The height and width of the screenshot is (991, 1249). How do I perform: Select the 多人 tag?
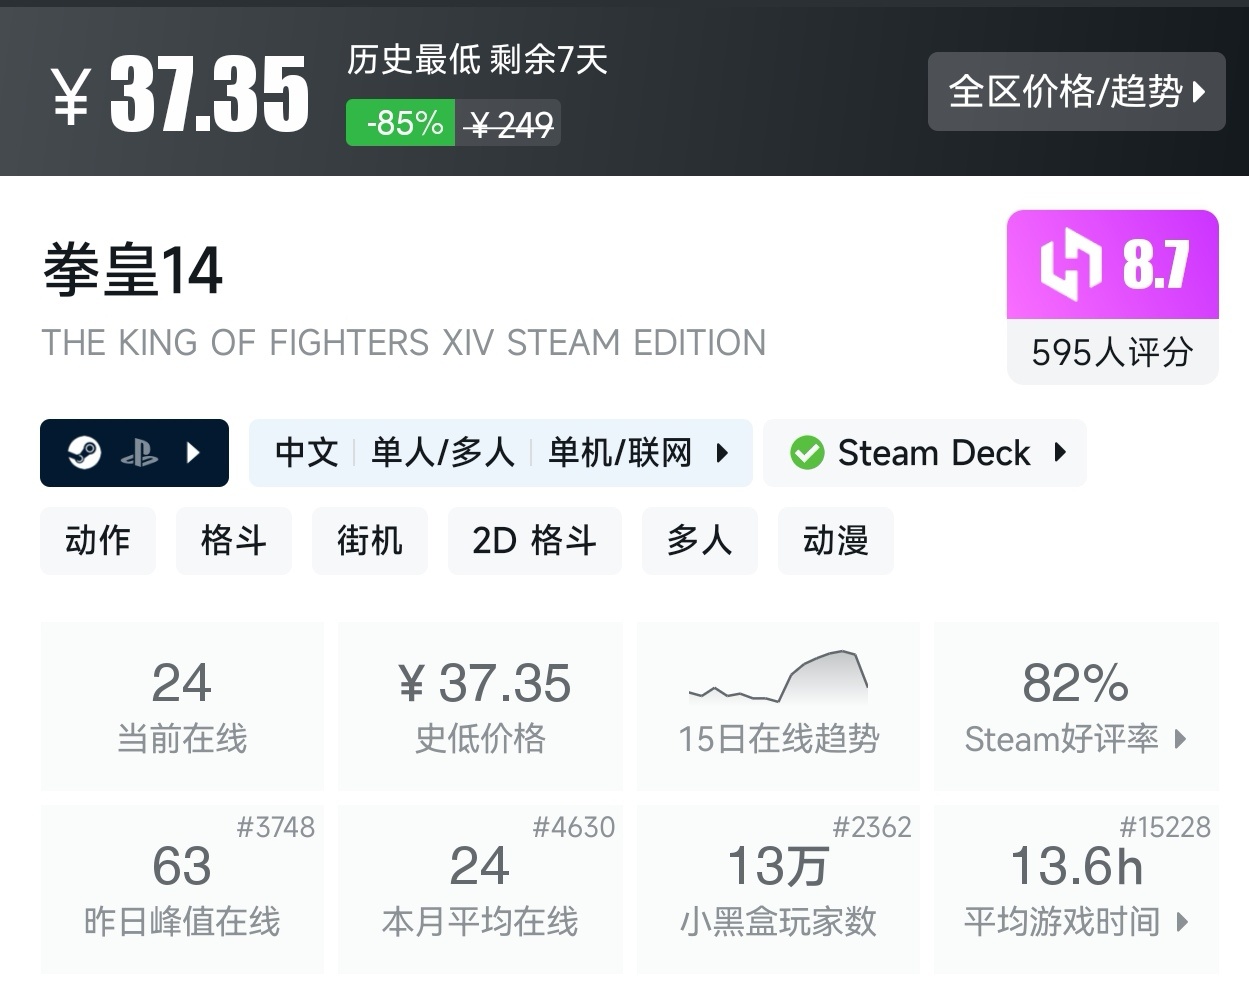coord(700,541)
